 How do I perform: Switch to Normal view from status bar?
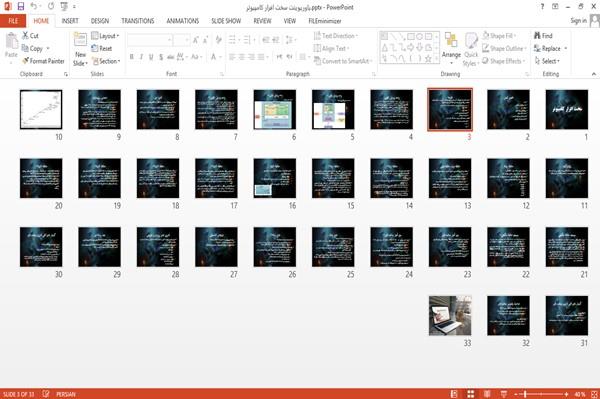tap(454, 394)
